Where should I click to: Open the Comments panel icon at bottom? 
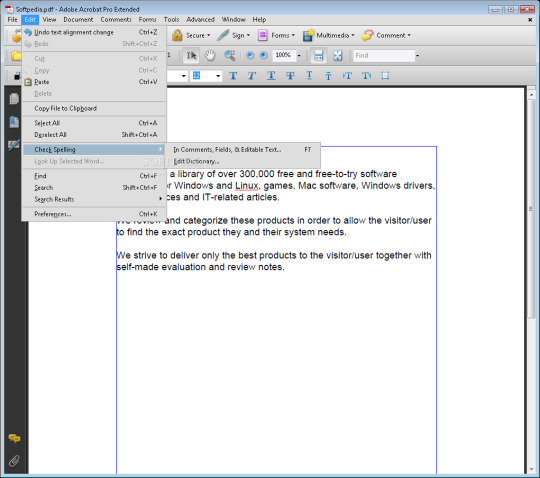pyautogui.click(x=14, y=438)
